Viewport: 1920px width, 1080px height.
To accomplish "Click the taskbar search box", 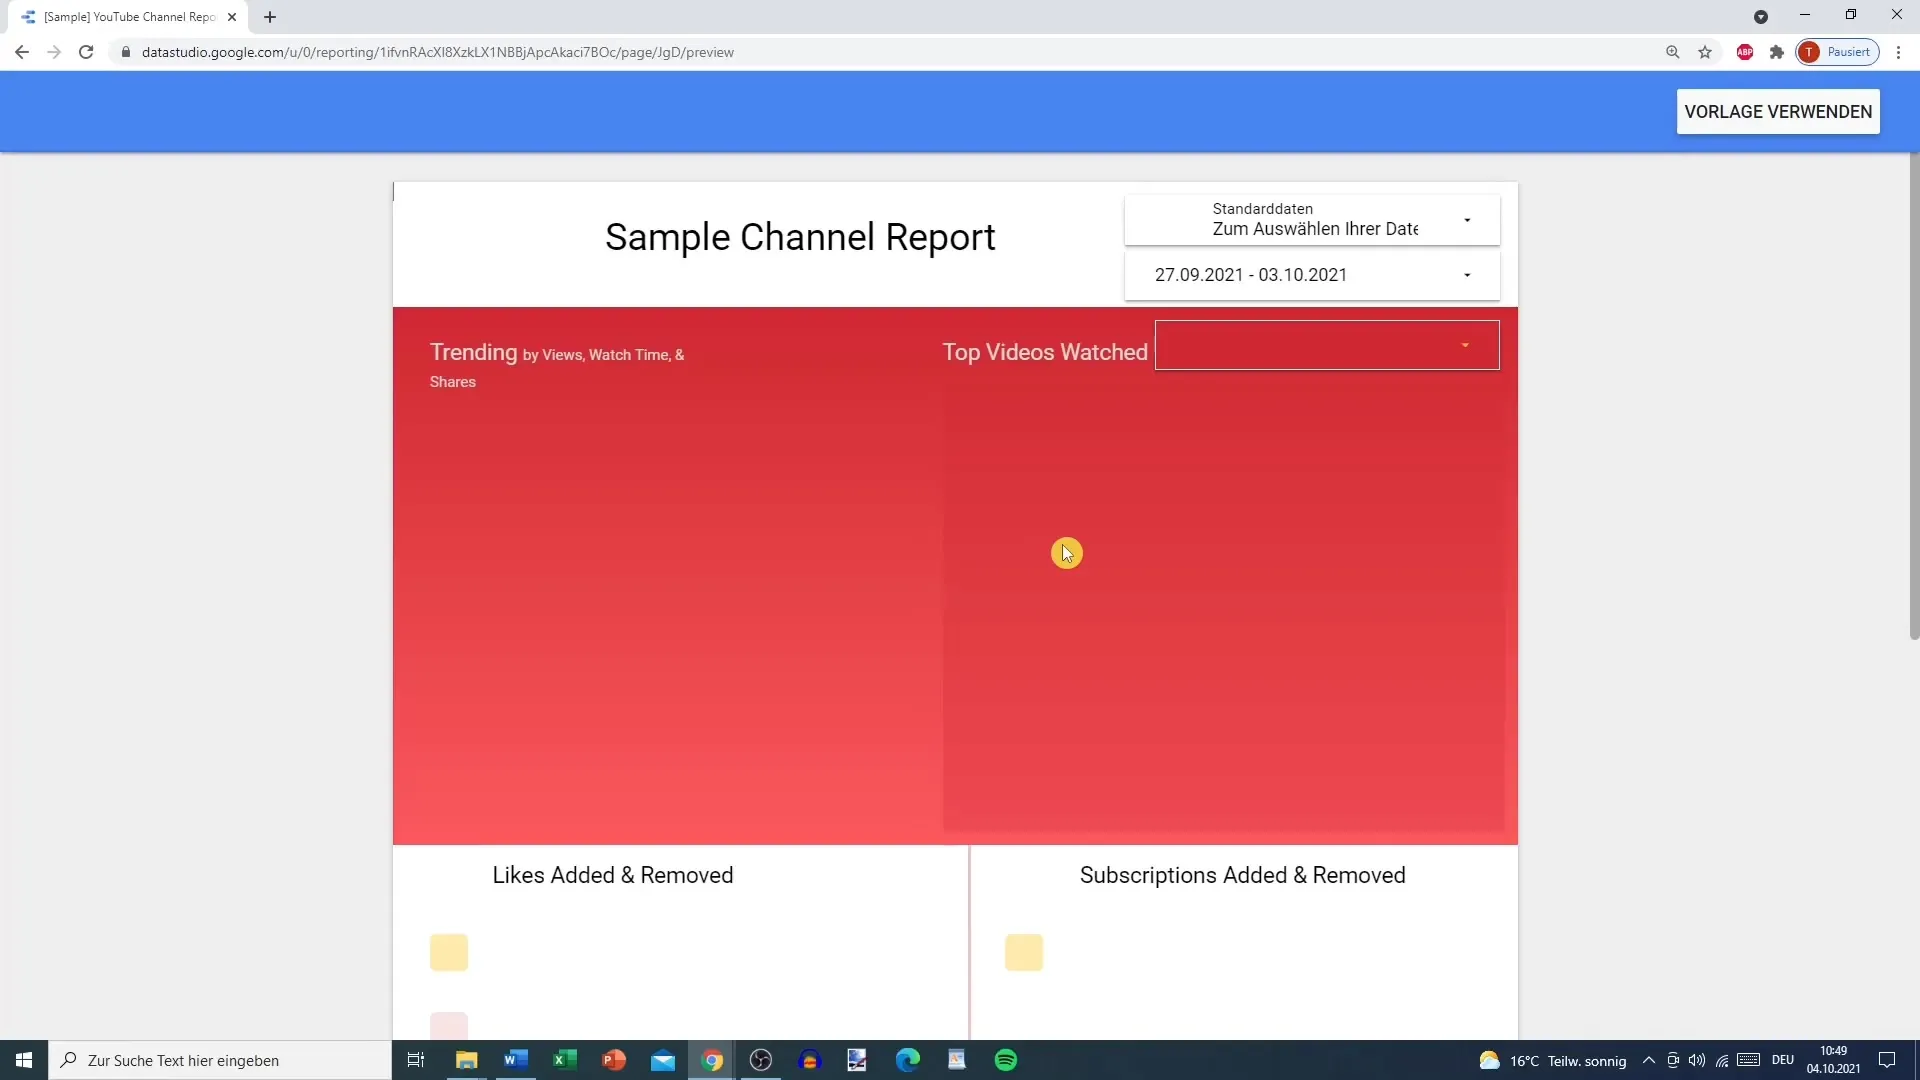I will tap(220, 1060).
